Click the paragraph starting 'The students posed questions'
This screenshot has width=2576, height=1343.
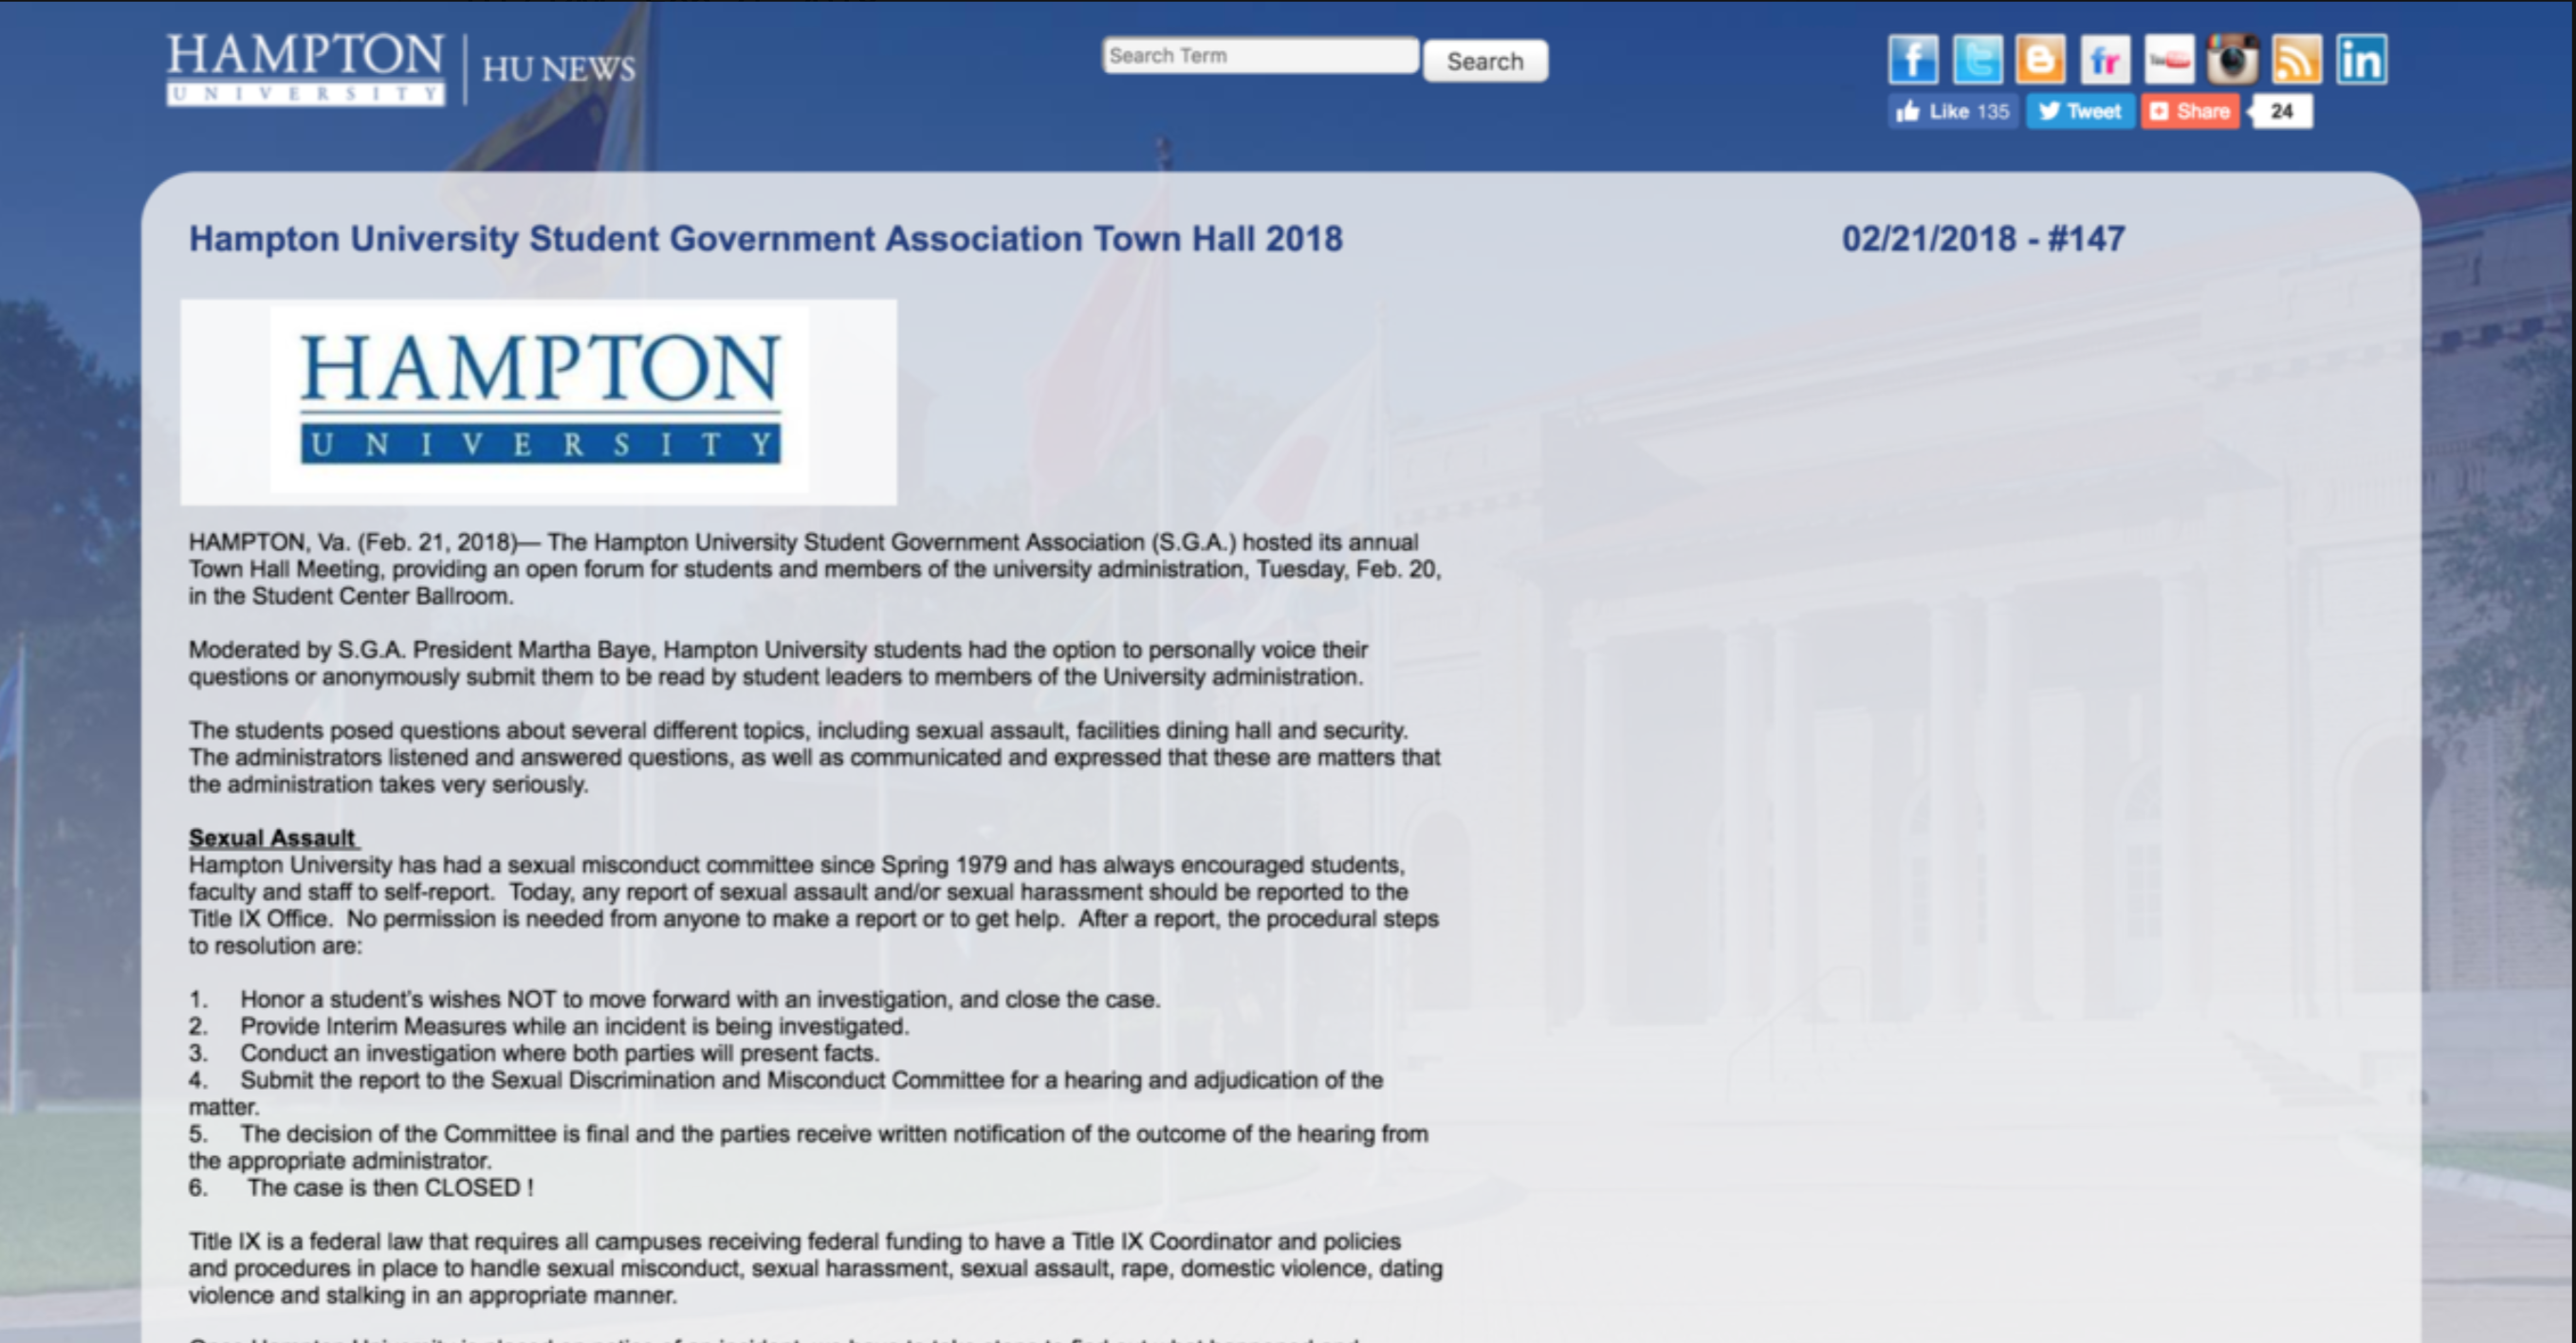click(x=814, y=757)
